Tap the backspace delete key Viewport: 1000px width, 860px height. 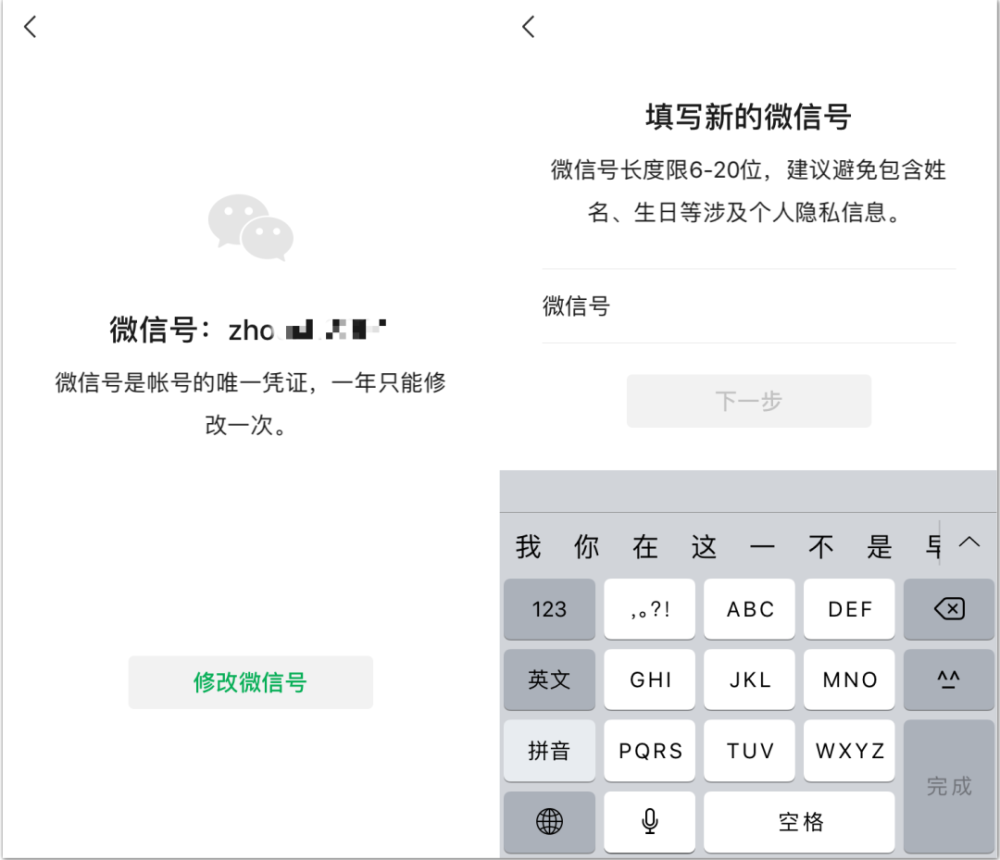pos(950,609)
